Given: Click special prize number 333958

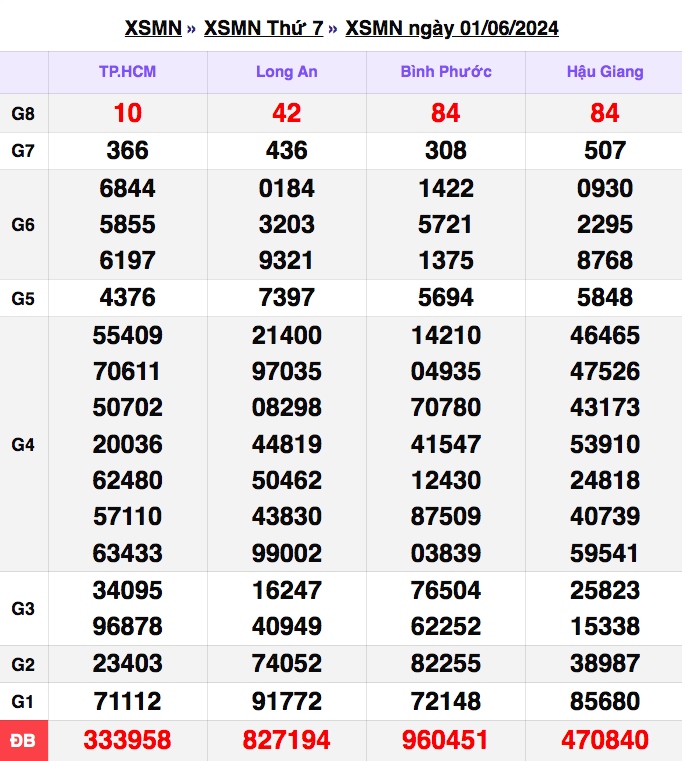Looking at the screenshot, I should 127,741.
